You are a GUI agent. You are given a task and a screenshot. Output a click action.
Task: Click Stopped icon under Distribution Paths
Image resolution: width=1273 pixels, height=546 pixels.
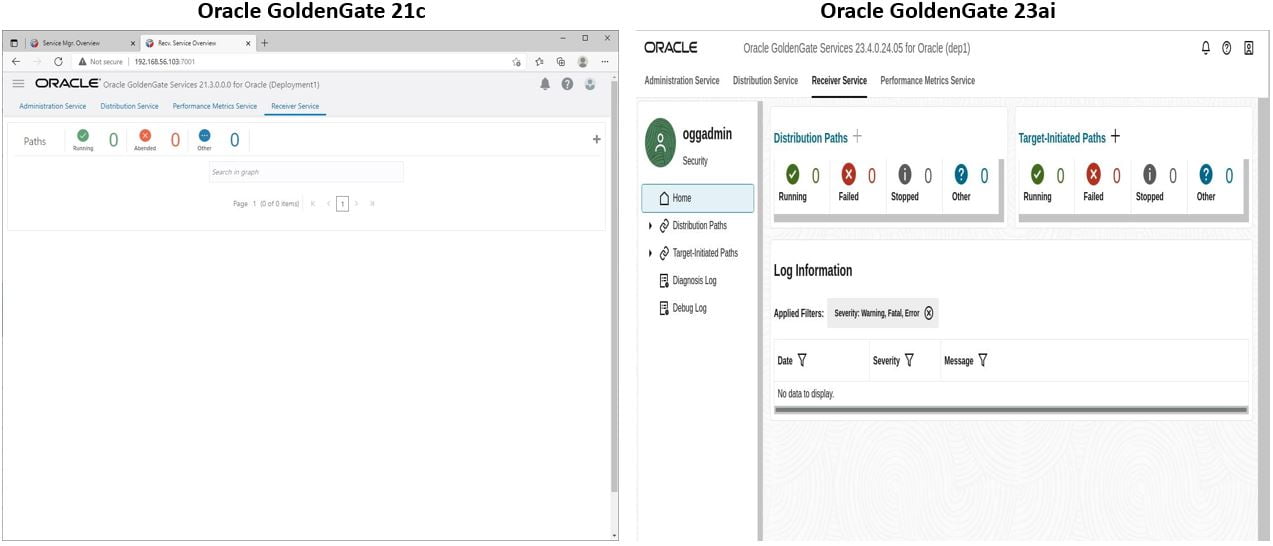click(905, 175)
